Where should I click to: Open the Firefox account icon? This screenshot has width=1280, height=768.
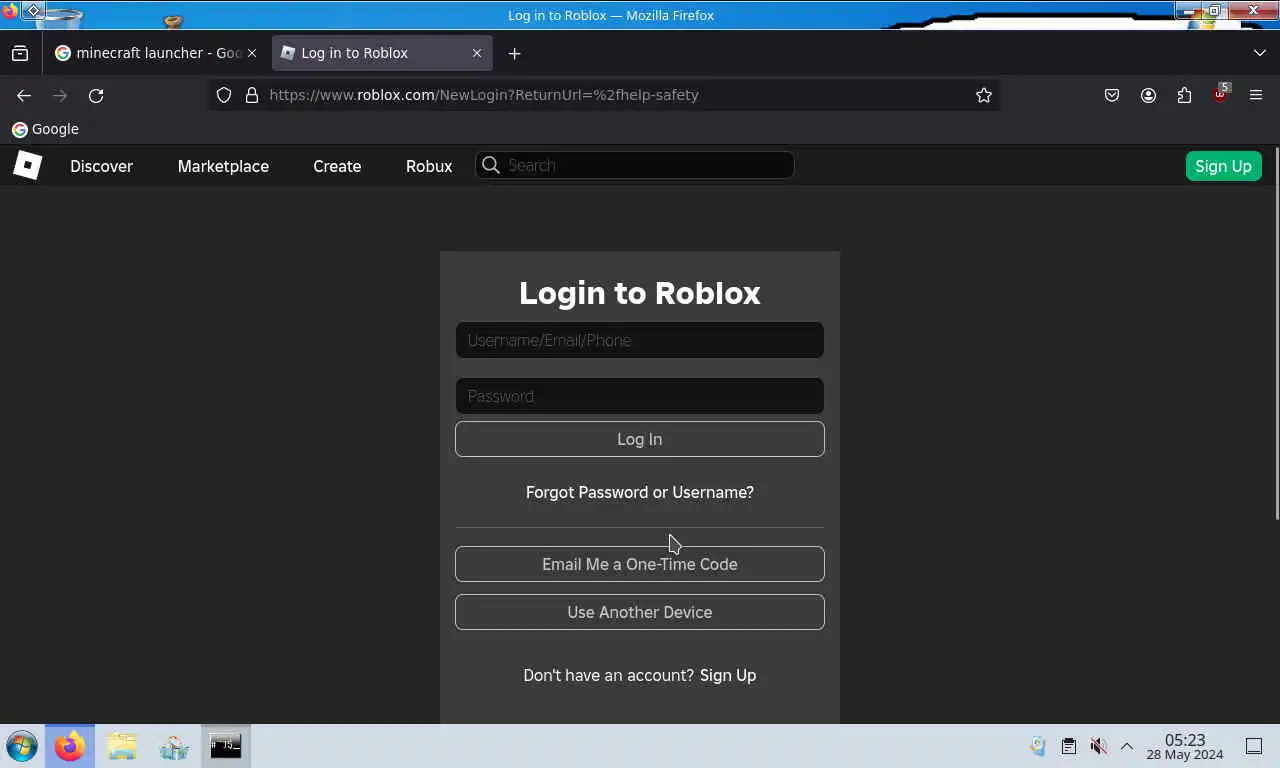click(x=1148, y=95)
